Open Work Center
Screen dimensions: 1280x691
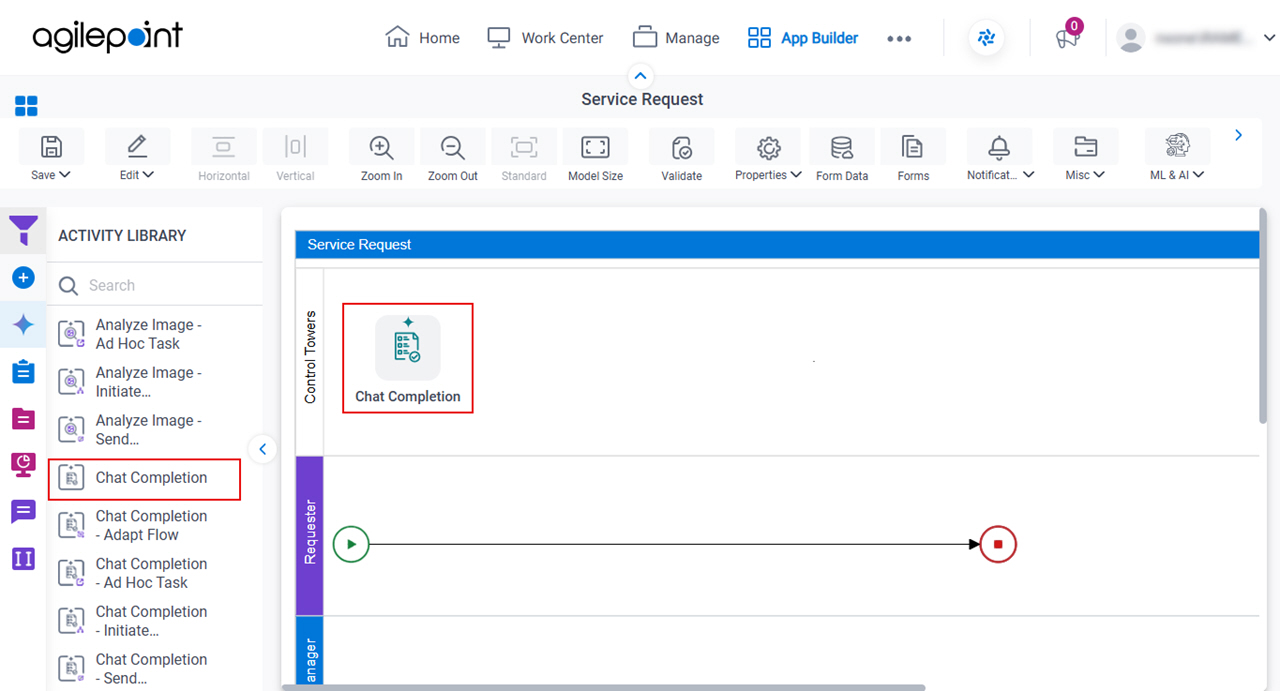[545, 38]
